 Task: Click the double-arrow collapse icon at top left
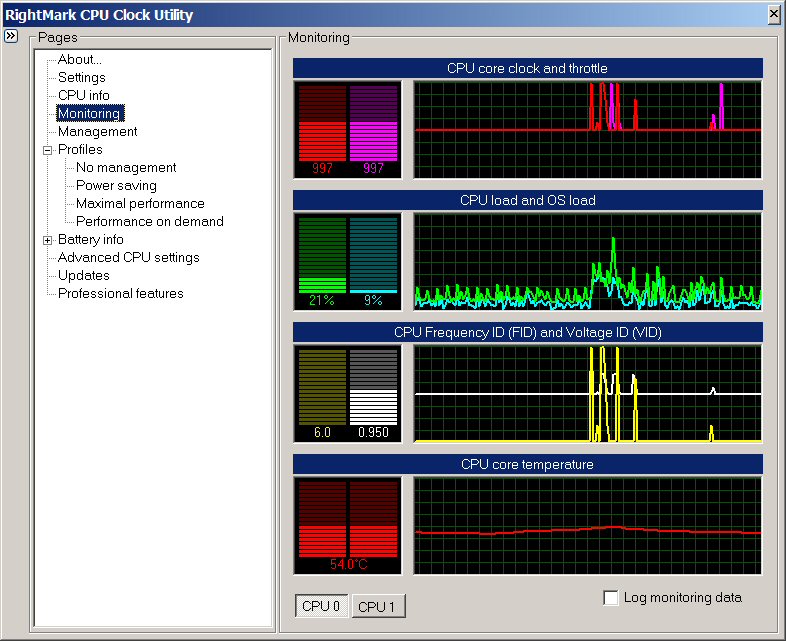[11, 36]
